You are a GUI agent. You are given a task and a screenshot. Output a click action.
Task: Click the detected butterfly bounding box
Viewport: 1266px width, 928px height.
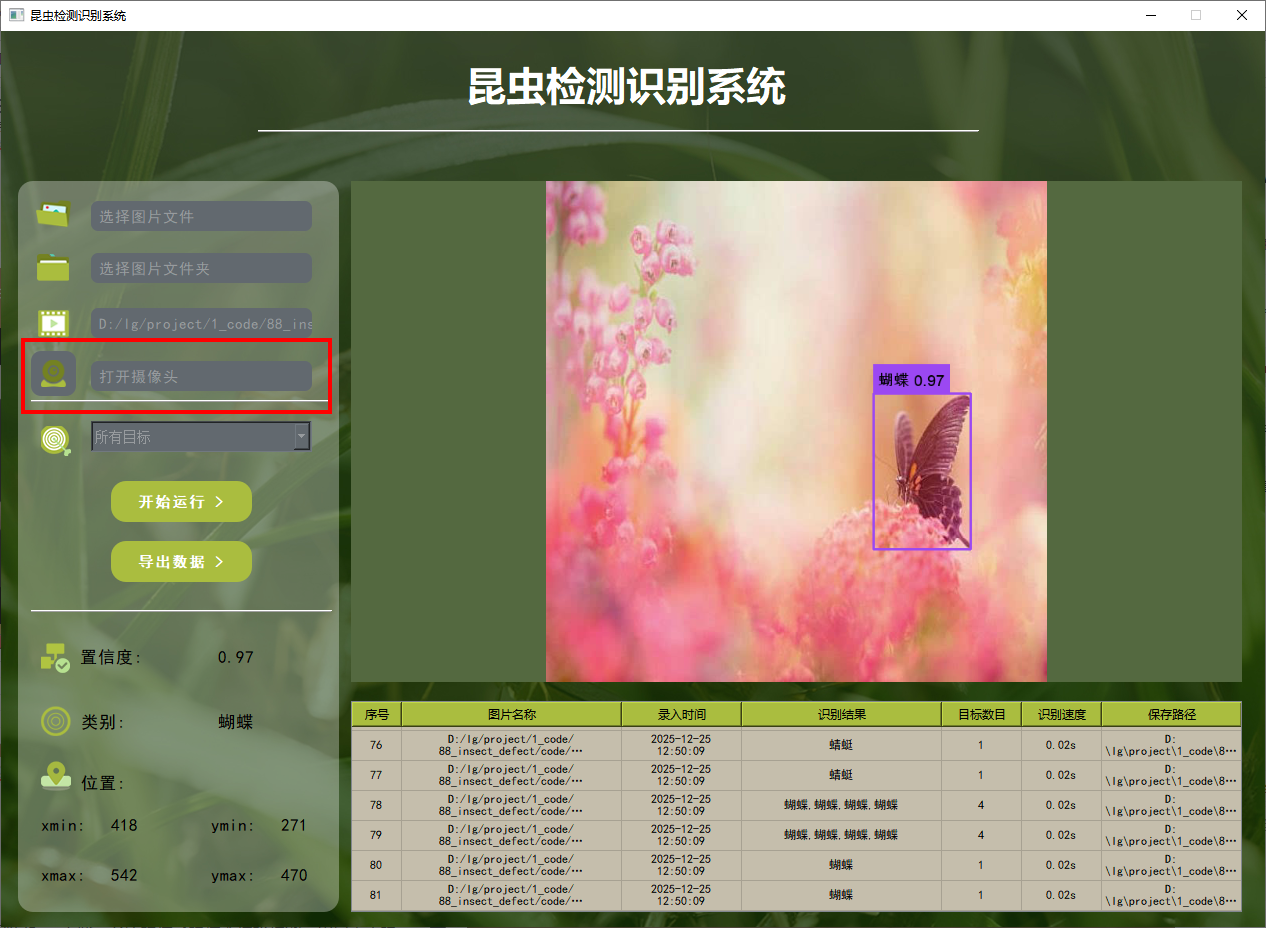[x=922, y=471]
